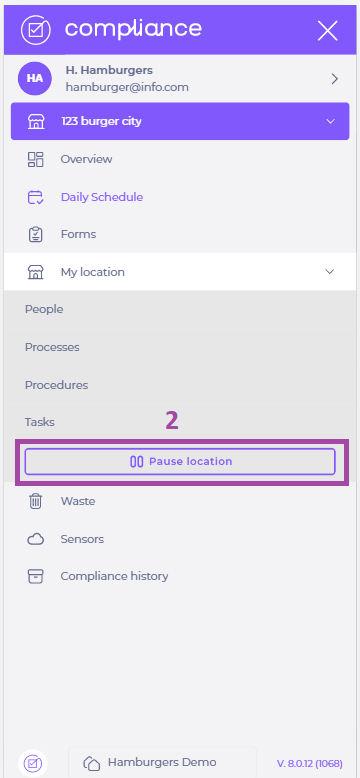Click the Hamburgers Demo organization button

pyautogui.click(x=162, y=762)
